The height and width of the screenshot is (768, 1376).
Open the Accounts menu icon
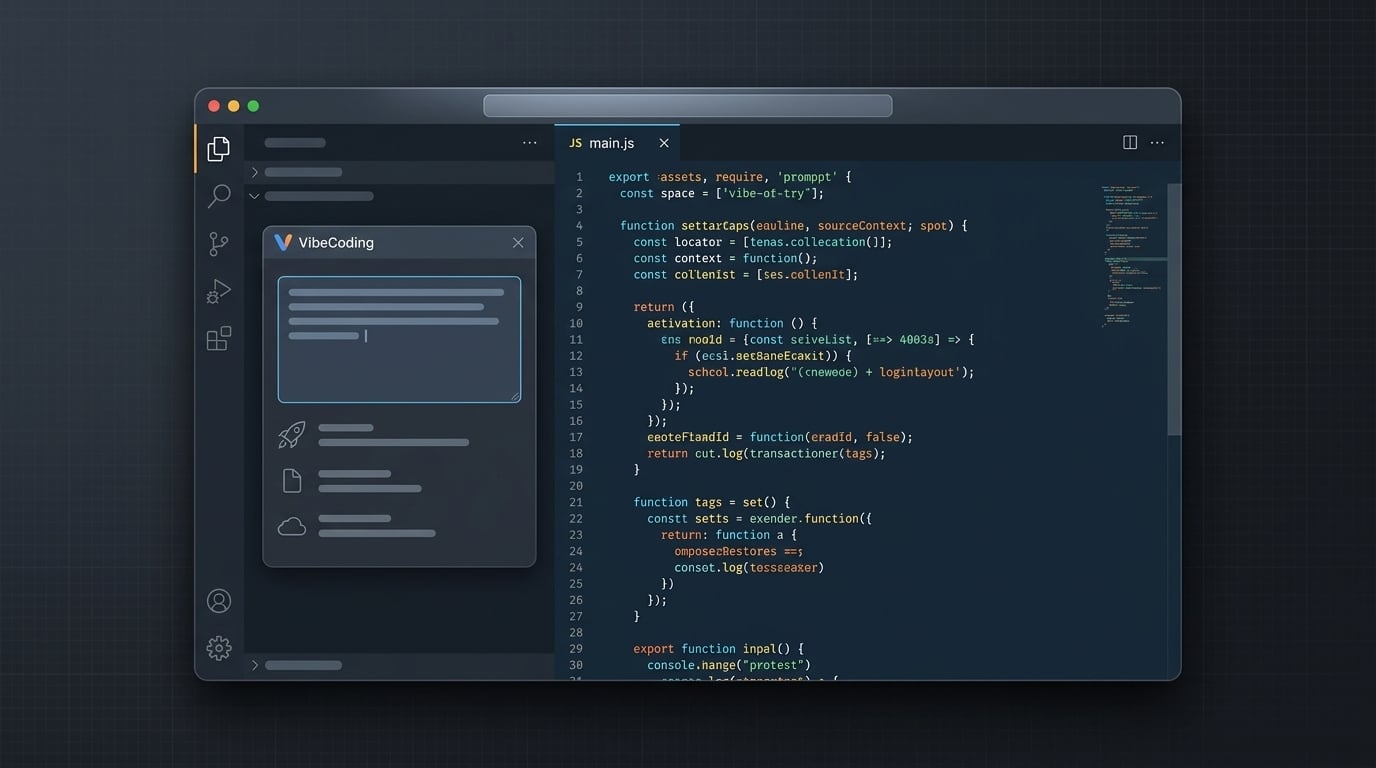pos(218,601)
